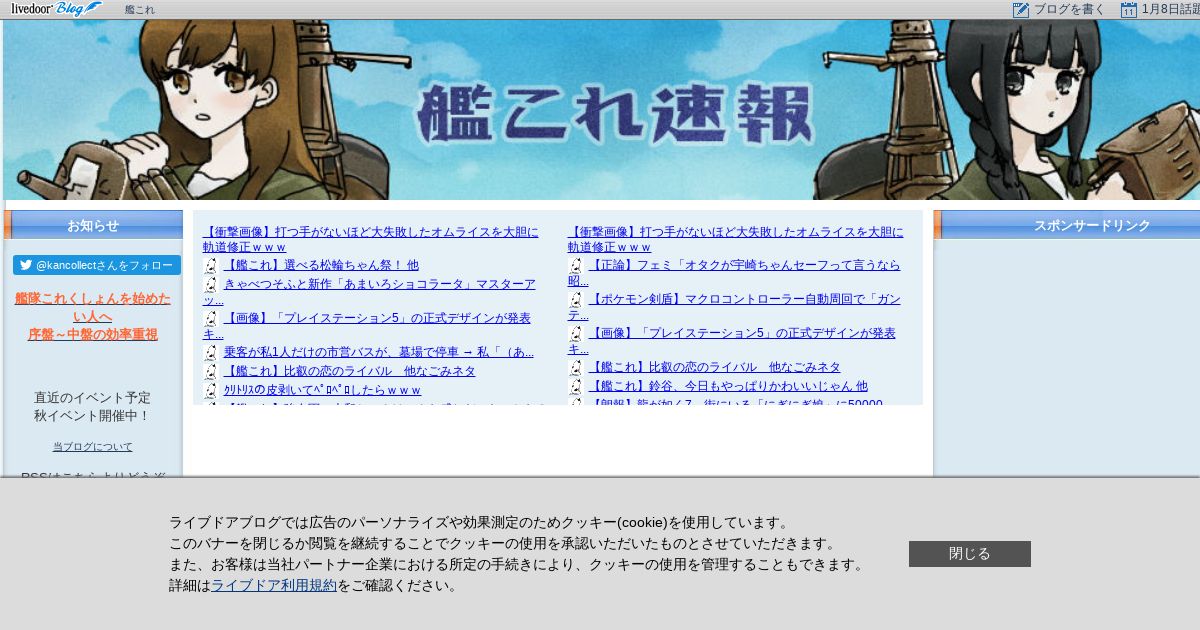Click the icon beside left-column 【画像】プレイステーション5 link
The height and width of the screenshot is (630, 1200).
pyautogui.click(x=211, y=318)
